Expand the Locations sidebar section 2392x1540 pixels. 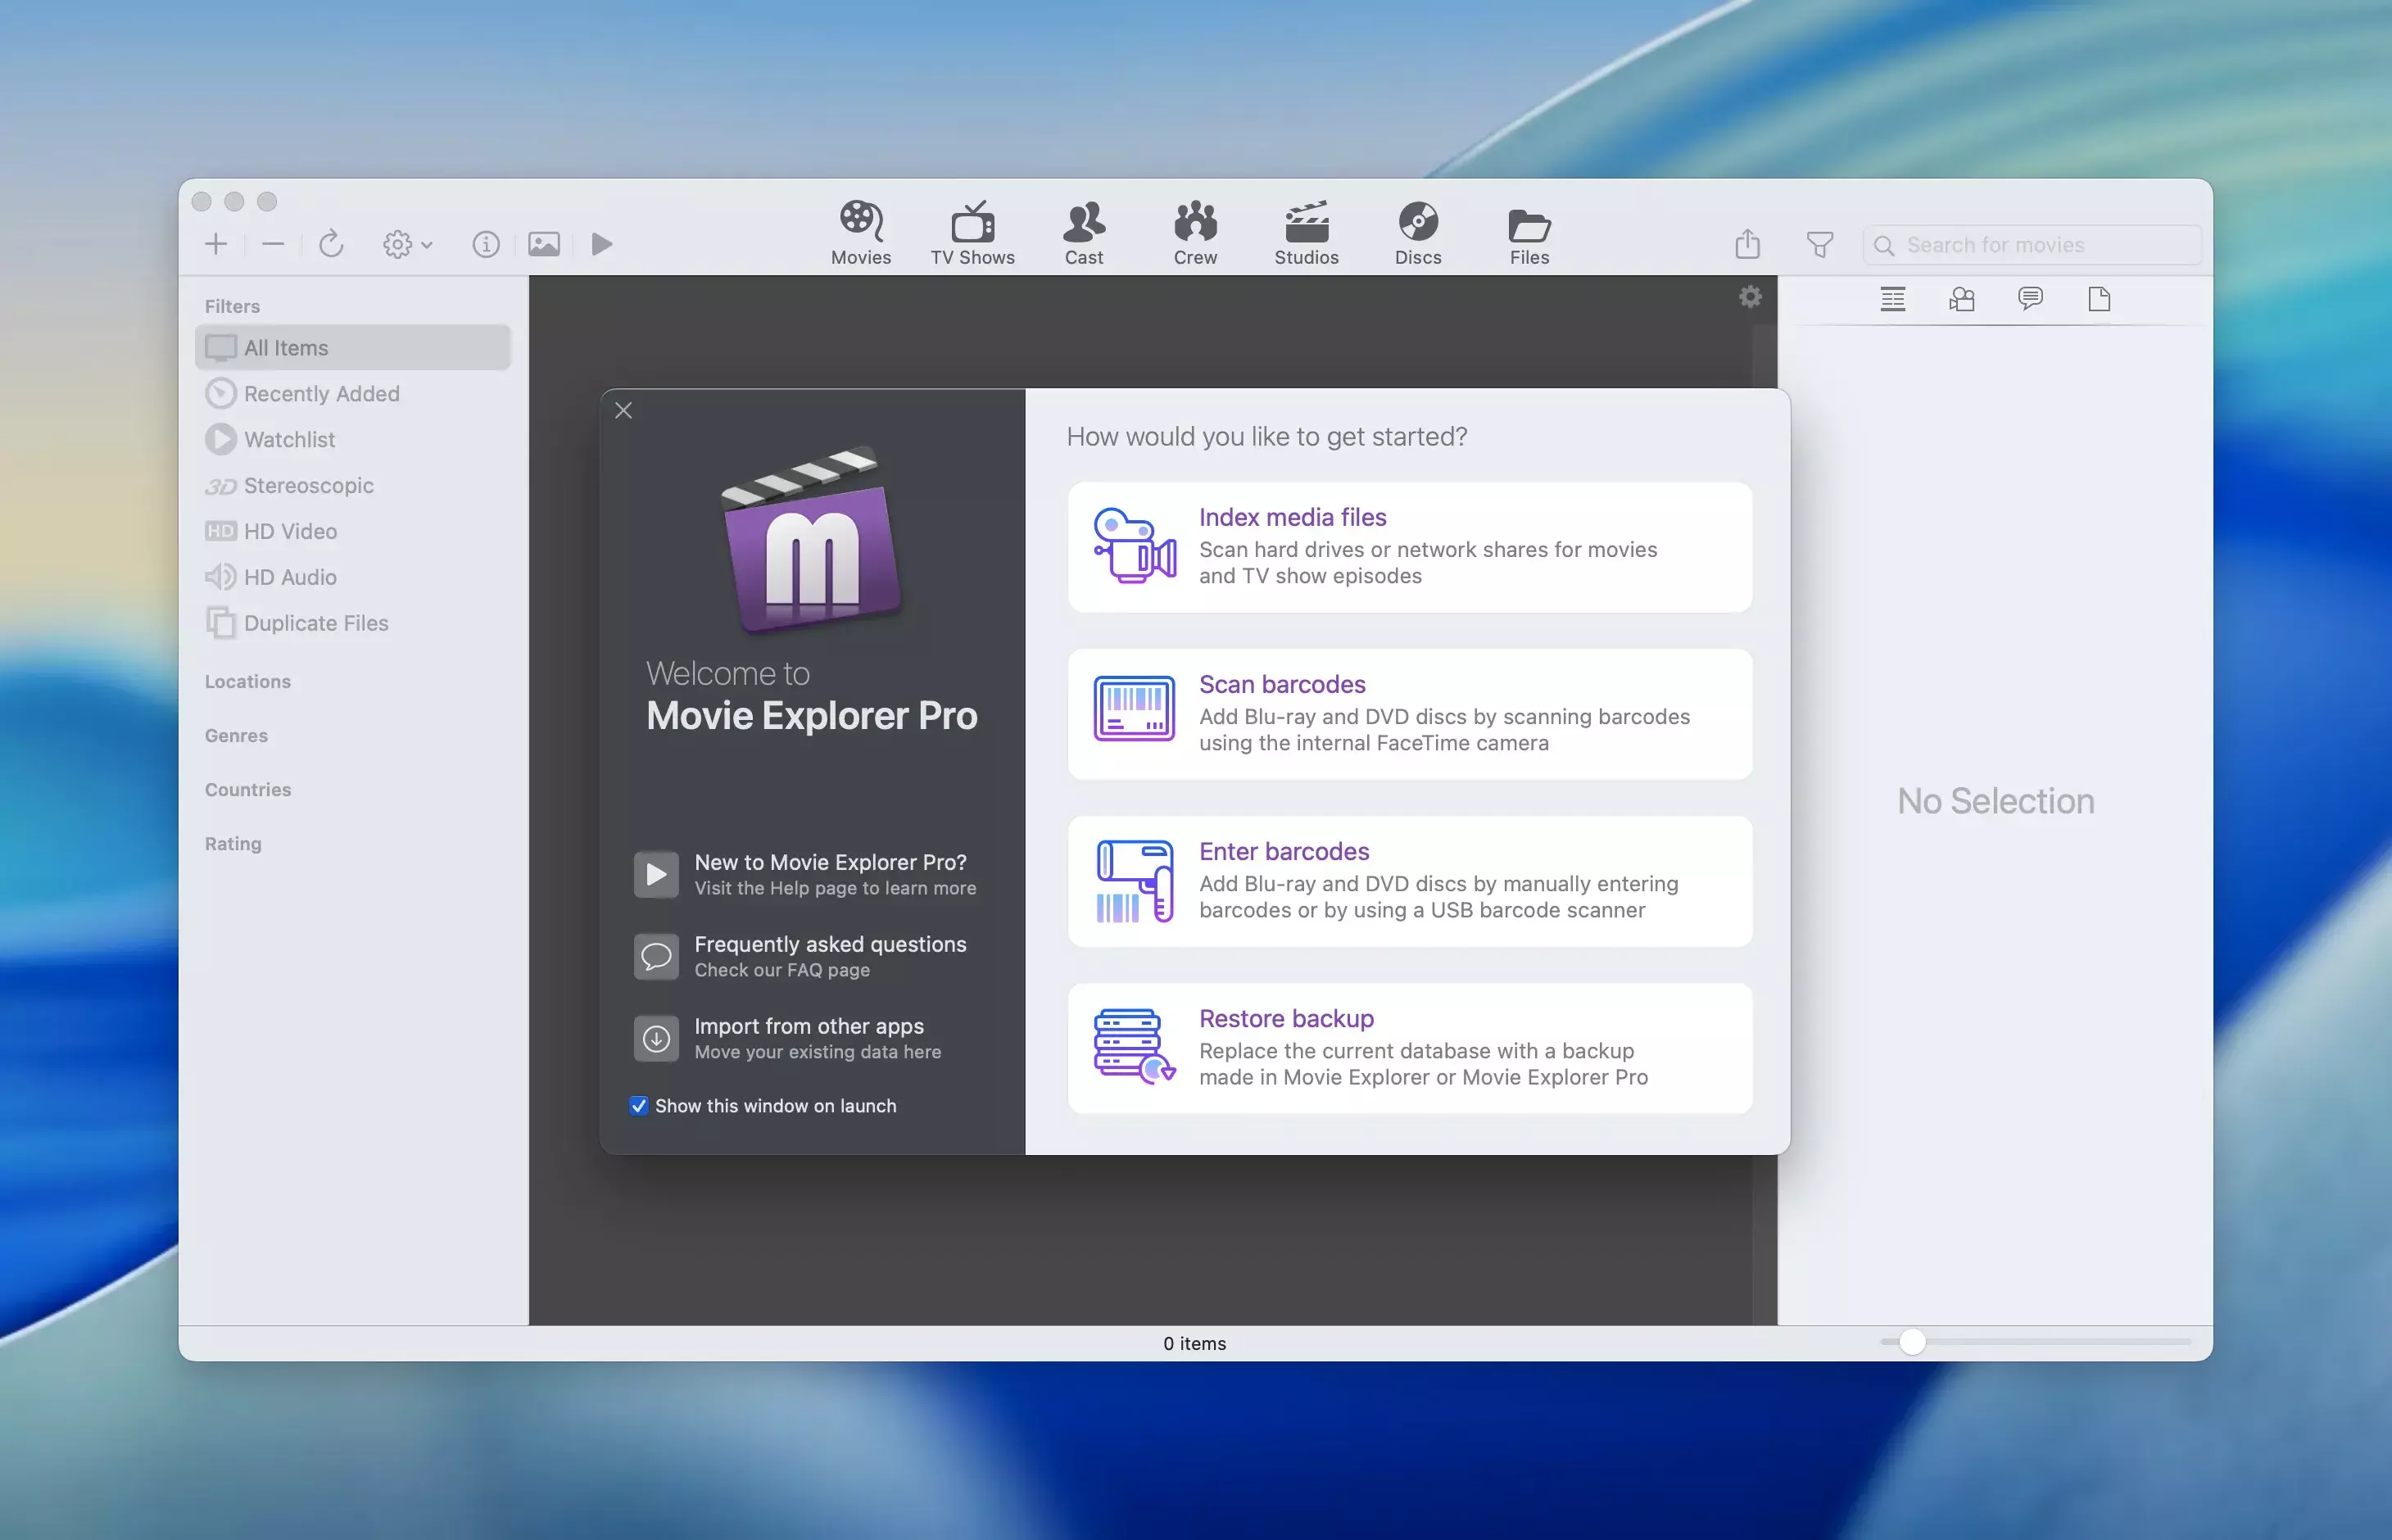point(247,682)
